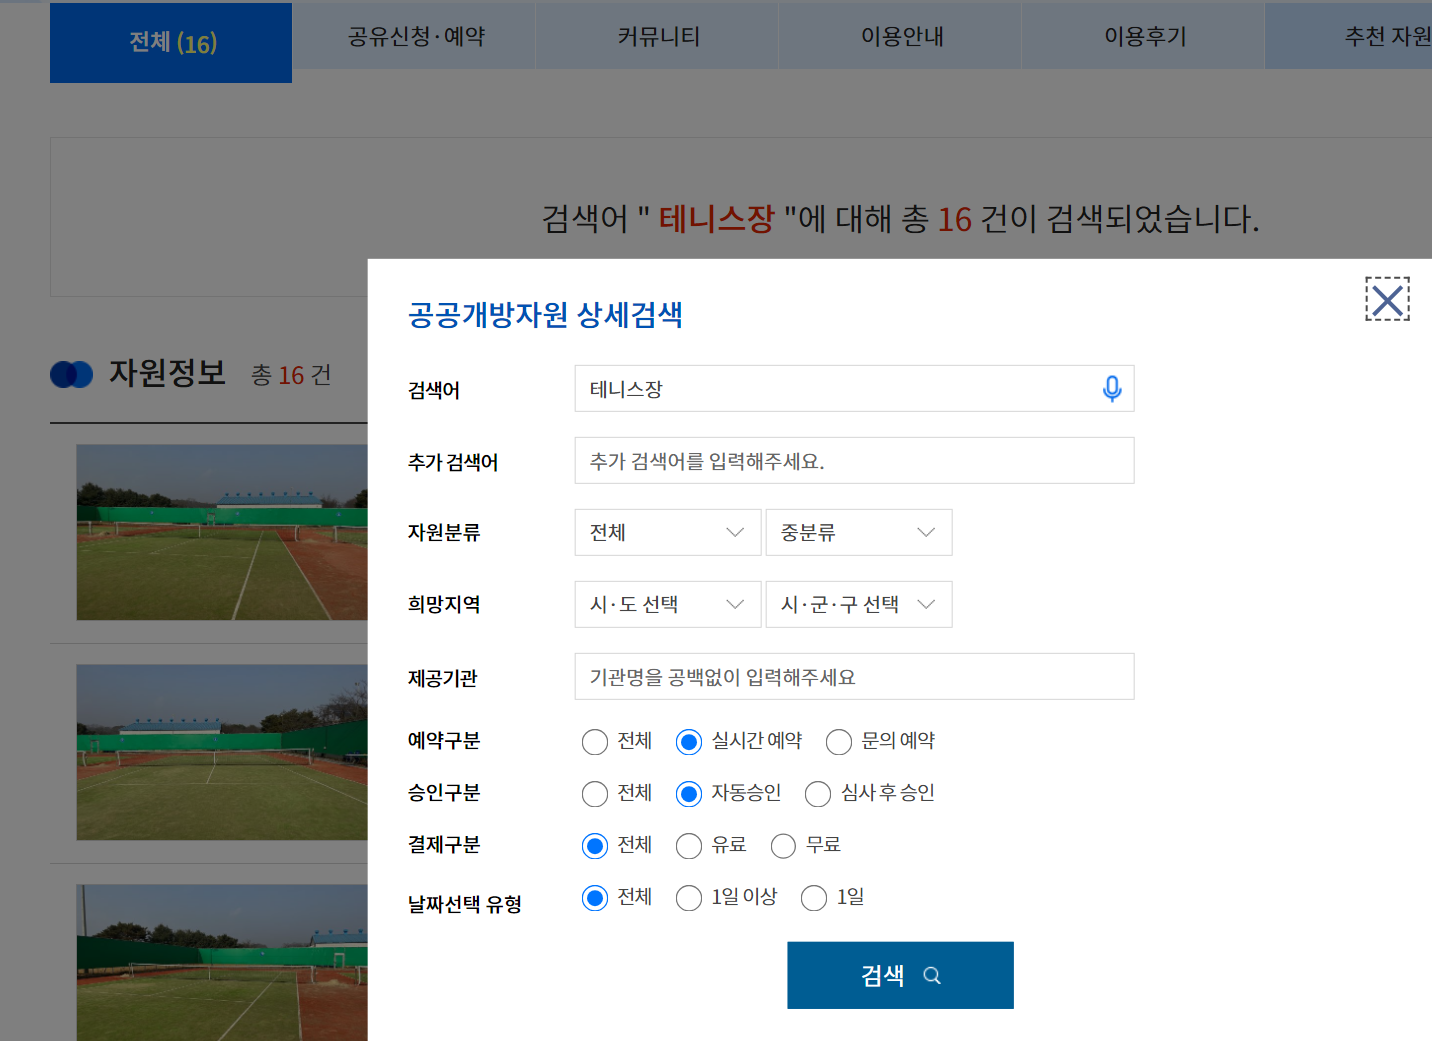Click the microphone voice search icon
Image resolution: width=1432 pixels, height=1041 pixels.
click(x=1111, y=388)
